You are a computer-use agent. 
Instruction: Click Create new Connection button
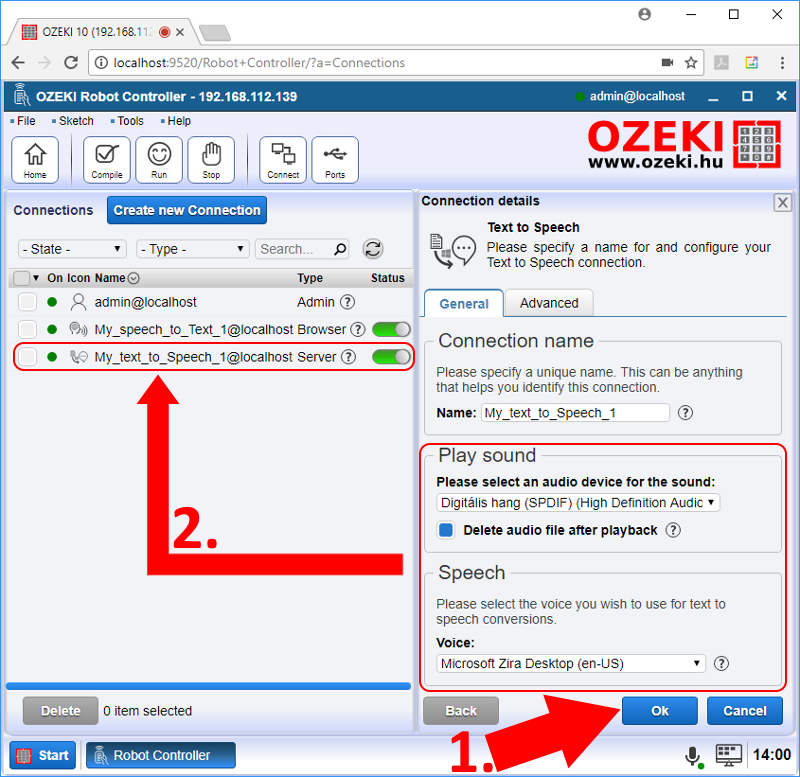pyautogui.click(x=187, y=210)
